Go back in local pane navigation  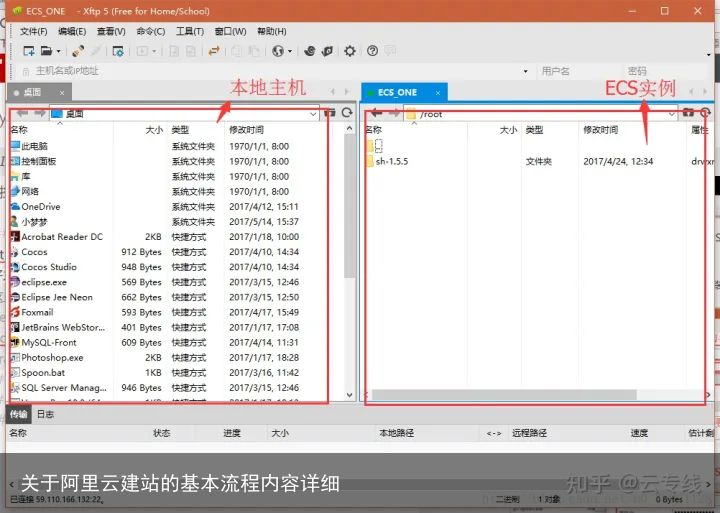click(x=22, y=113)
